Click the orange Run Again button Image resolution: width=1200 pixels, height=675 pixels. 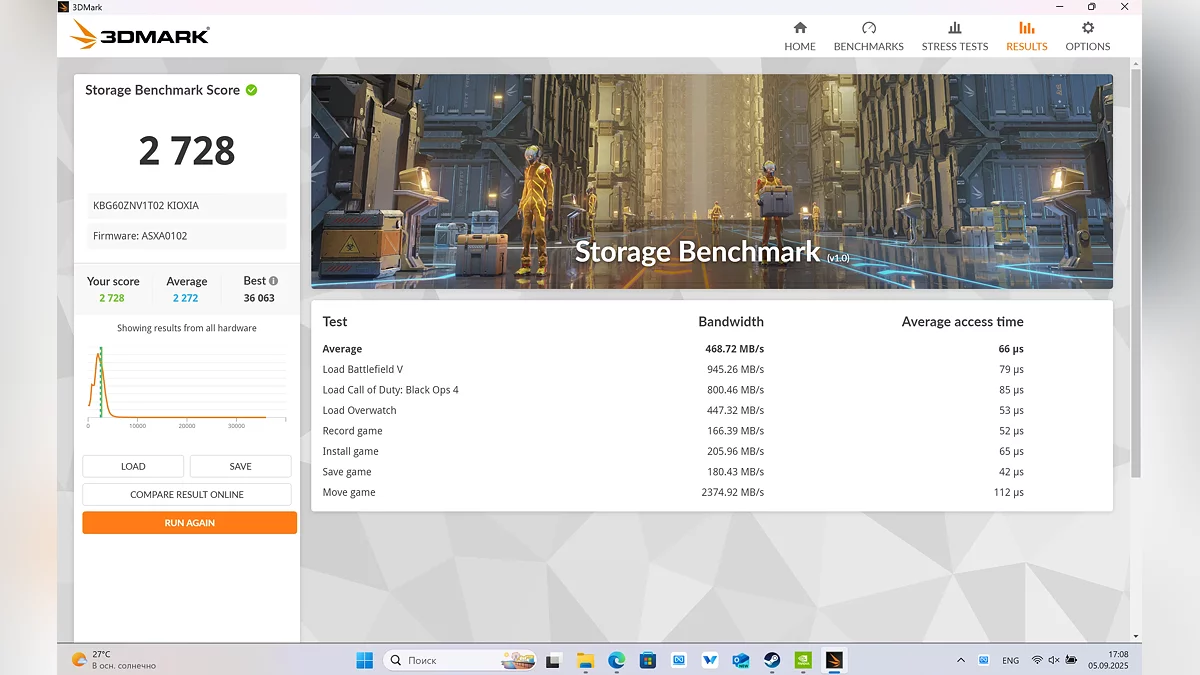point(189,522)
